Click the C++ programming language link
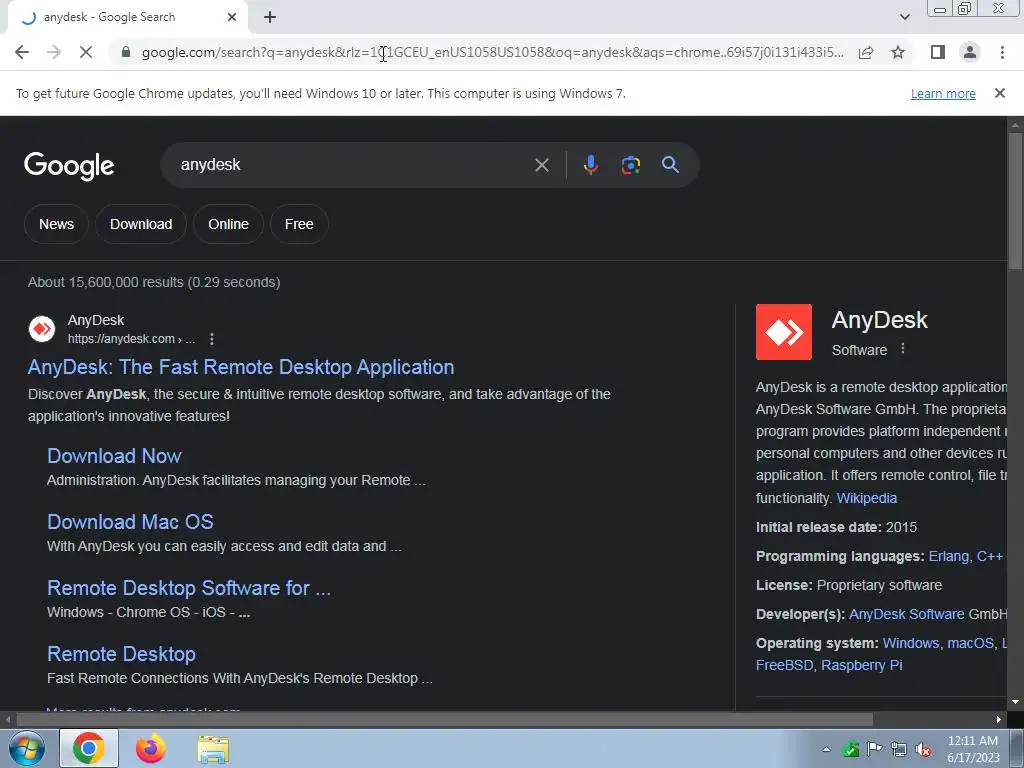Screen dimensions: 1024x768 click(989, 556)
